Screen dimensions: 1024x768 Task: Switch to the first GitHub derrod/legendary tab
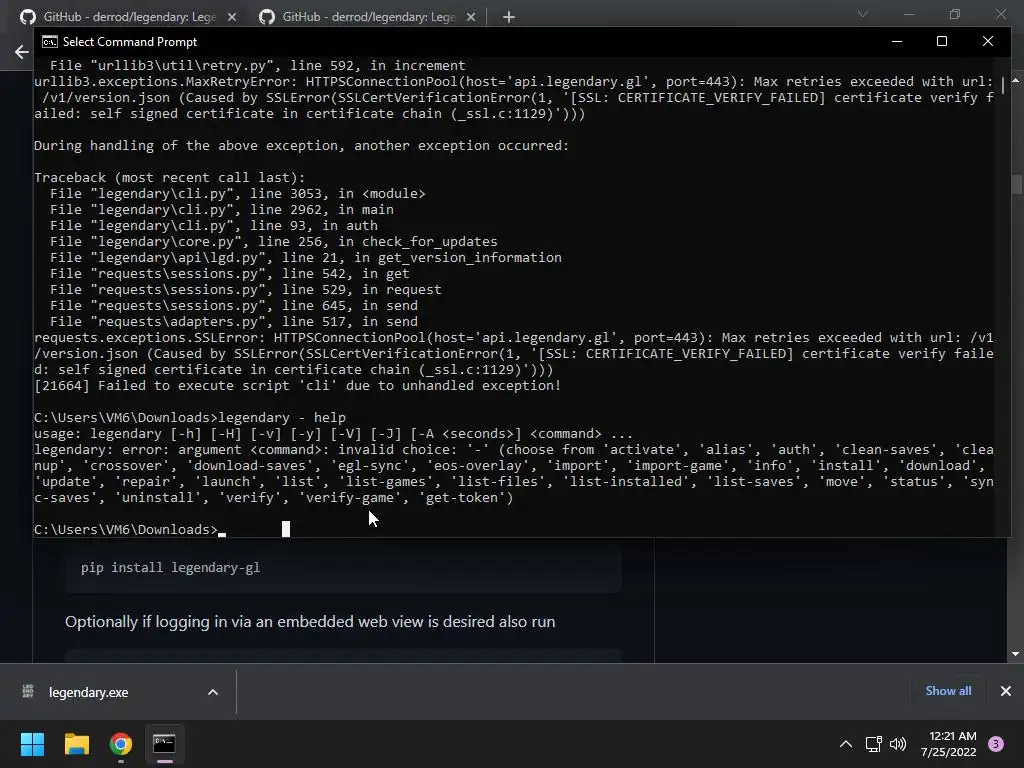point(129,17)
